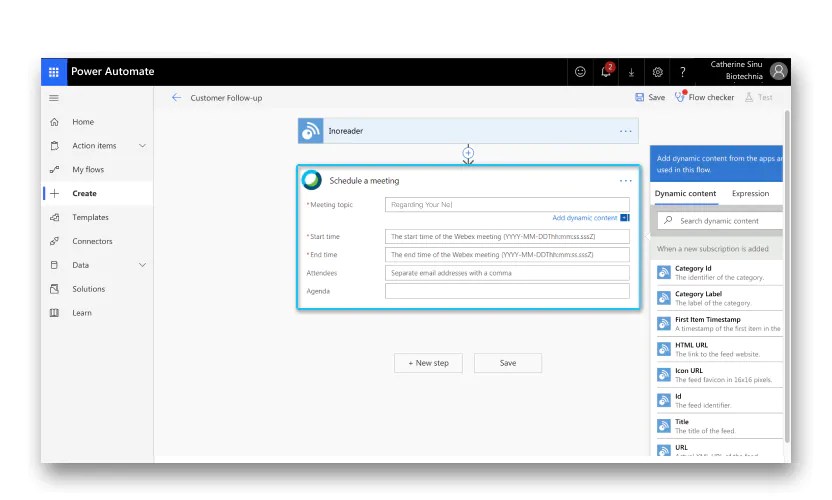The height and width of the screenshot is (500, 832).
Task: Focus the Attendees field
Action: [x=507, y=273]
